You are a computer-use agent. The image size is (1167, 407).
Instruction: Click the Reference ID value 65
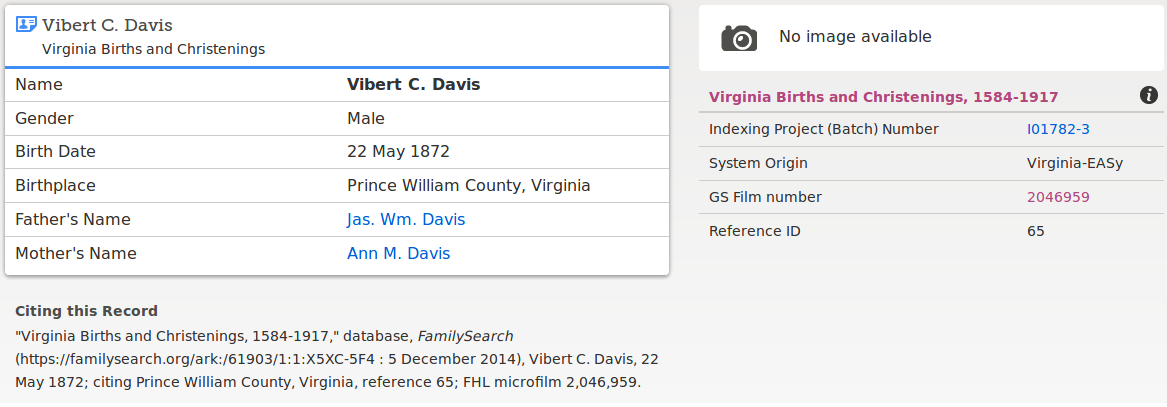[x=1035, y=231]
